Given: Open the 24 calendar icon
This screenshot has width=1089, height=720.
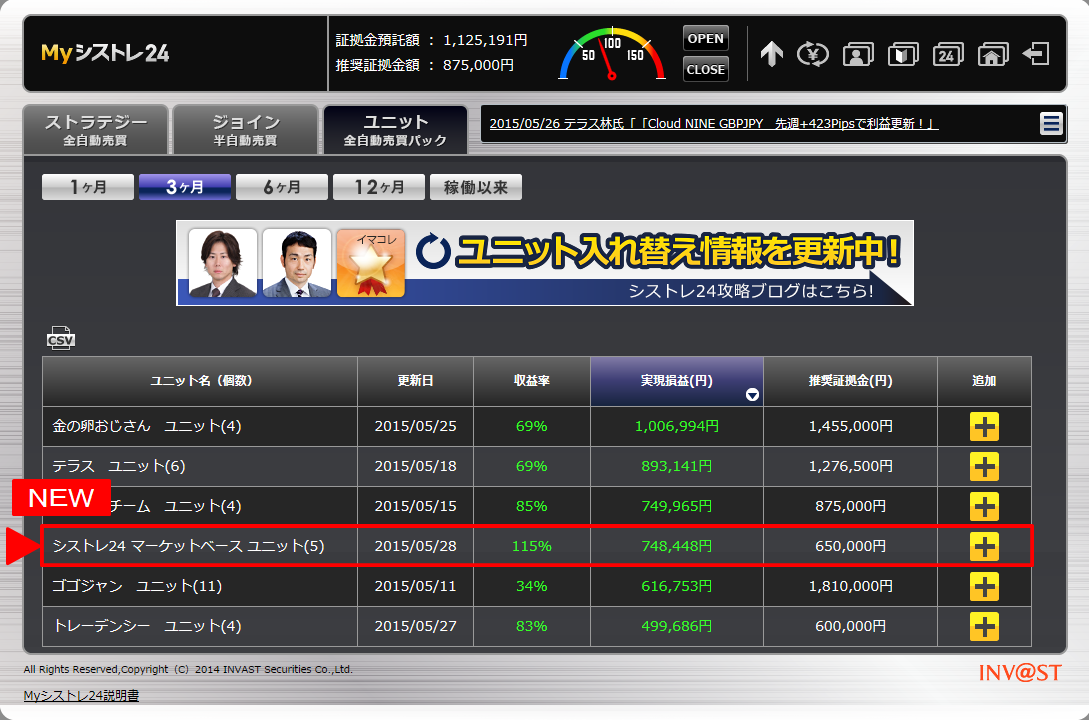Looking at the screenshot, I should [948, 54].
